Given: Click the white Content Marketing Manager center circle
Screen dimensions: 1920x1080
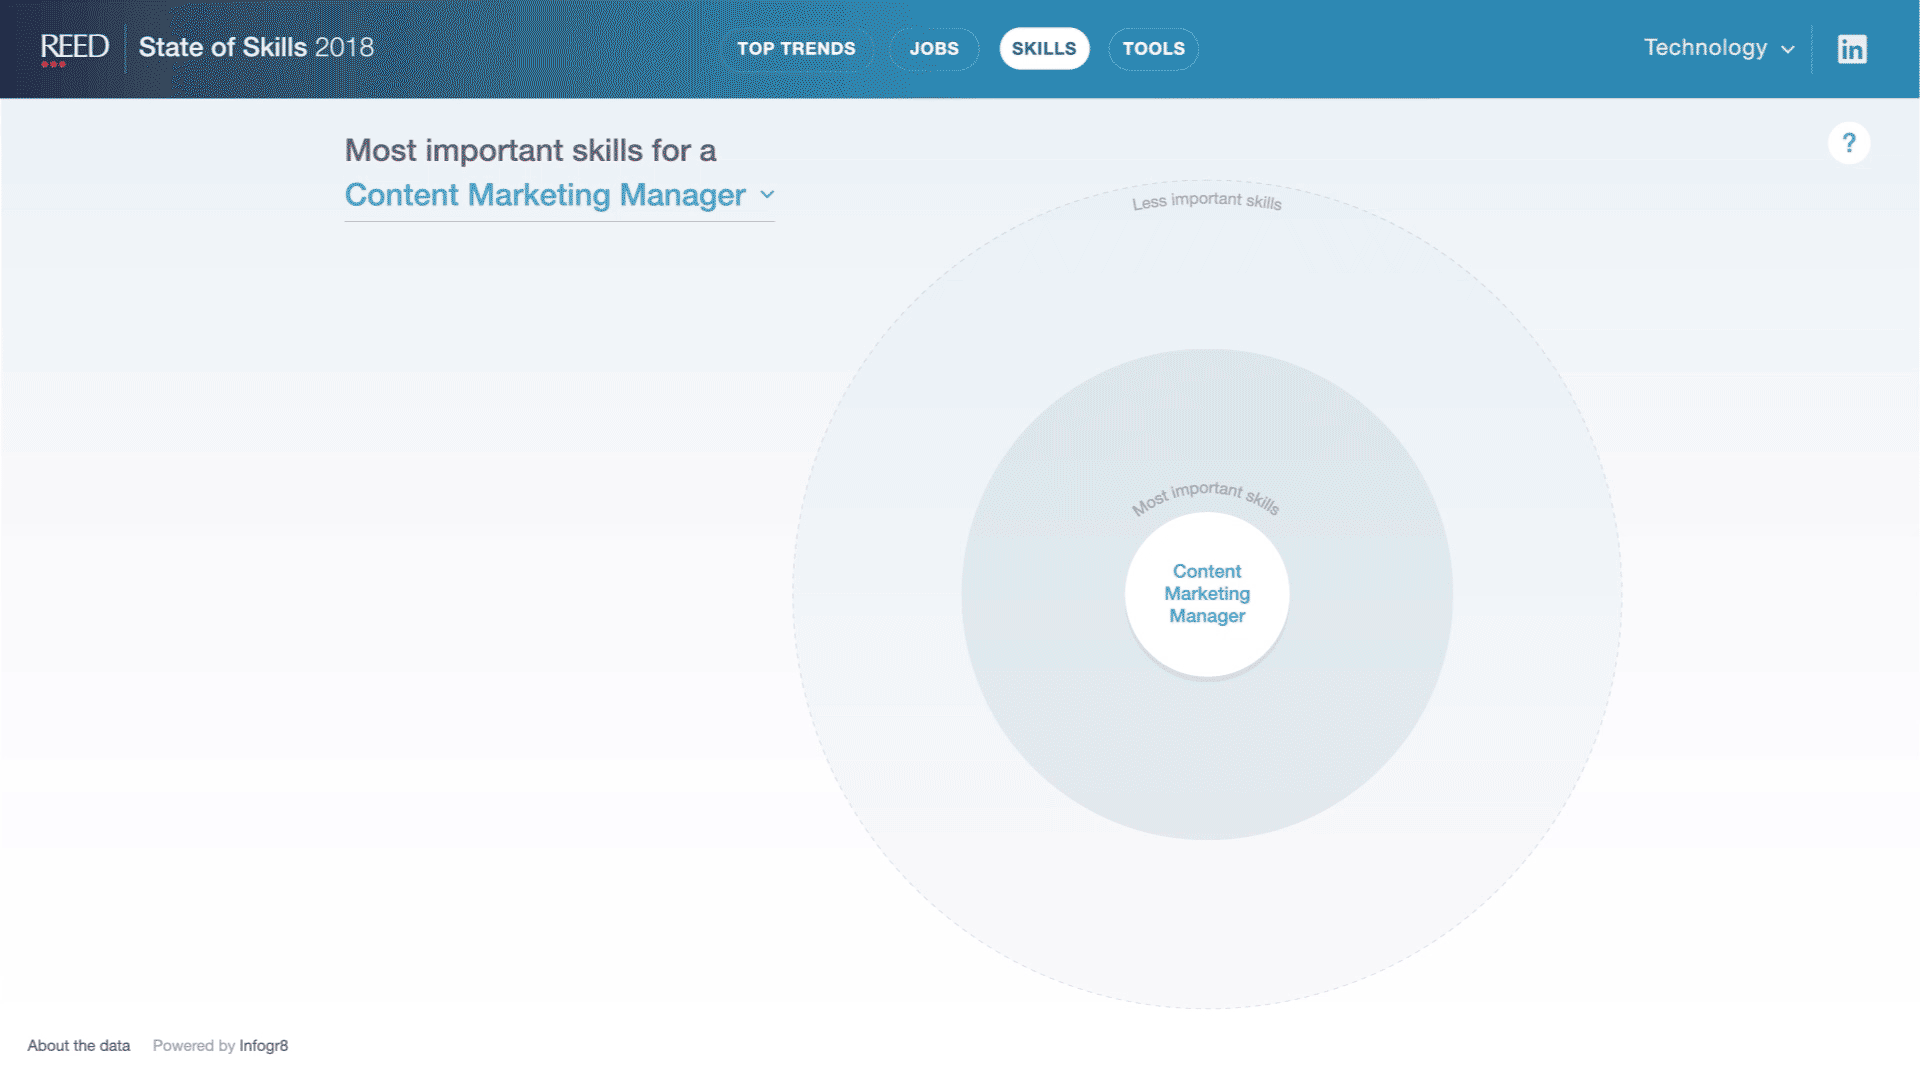Looking at the screenshot, I should tap(1207, 594).
